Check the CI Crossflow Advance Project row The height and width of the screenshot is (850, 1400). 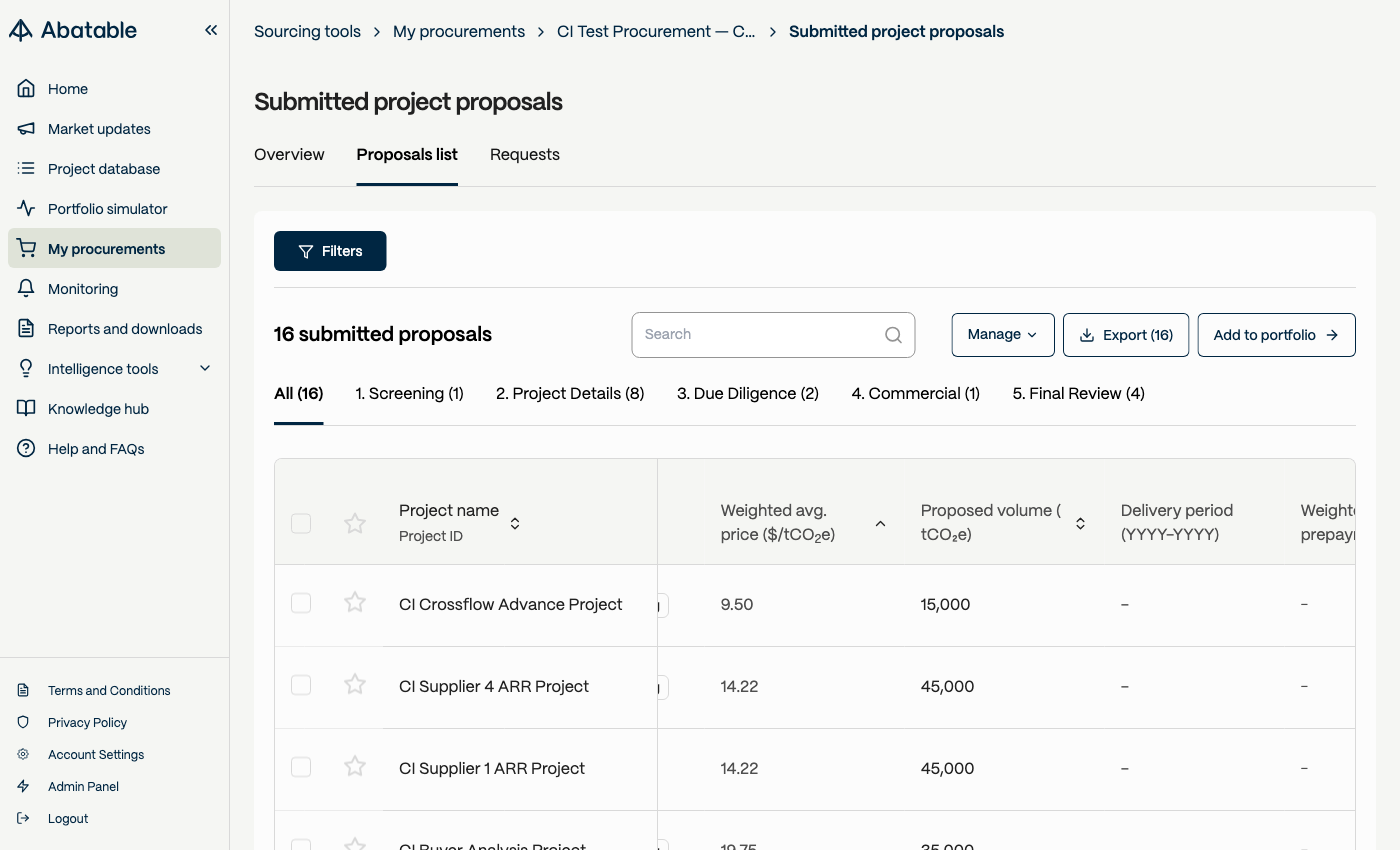(301, 603)
